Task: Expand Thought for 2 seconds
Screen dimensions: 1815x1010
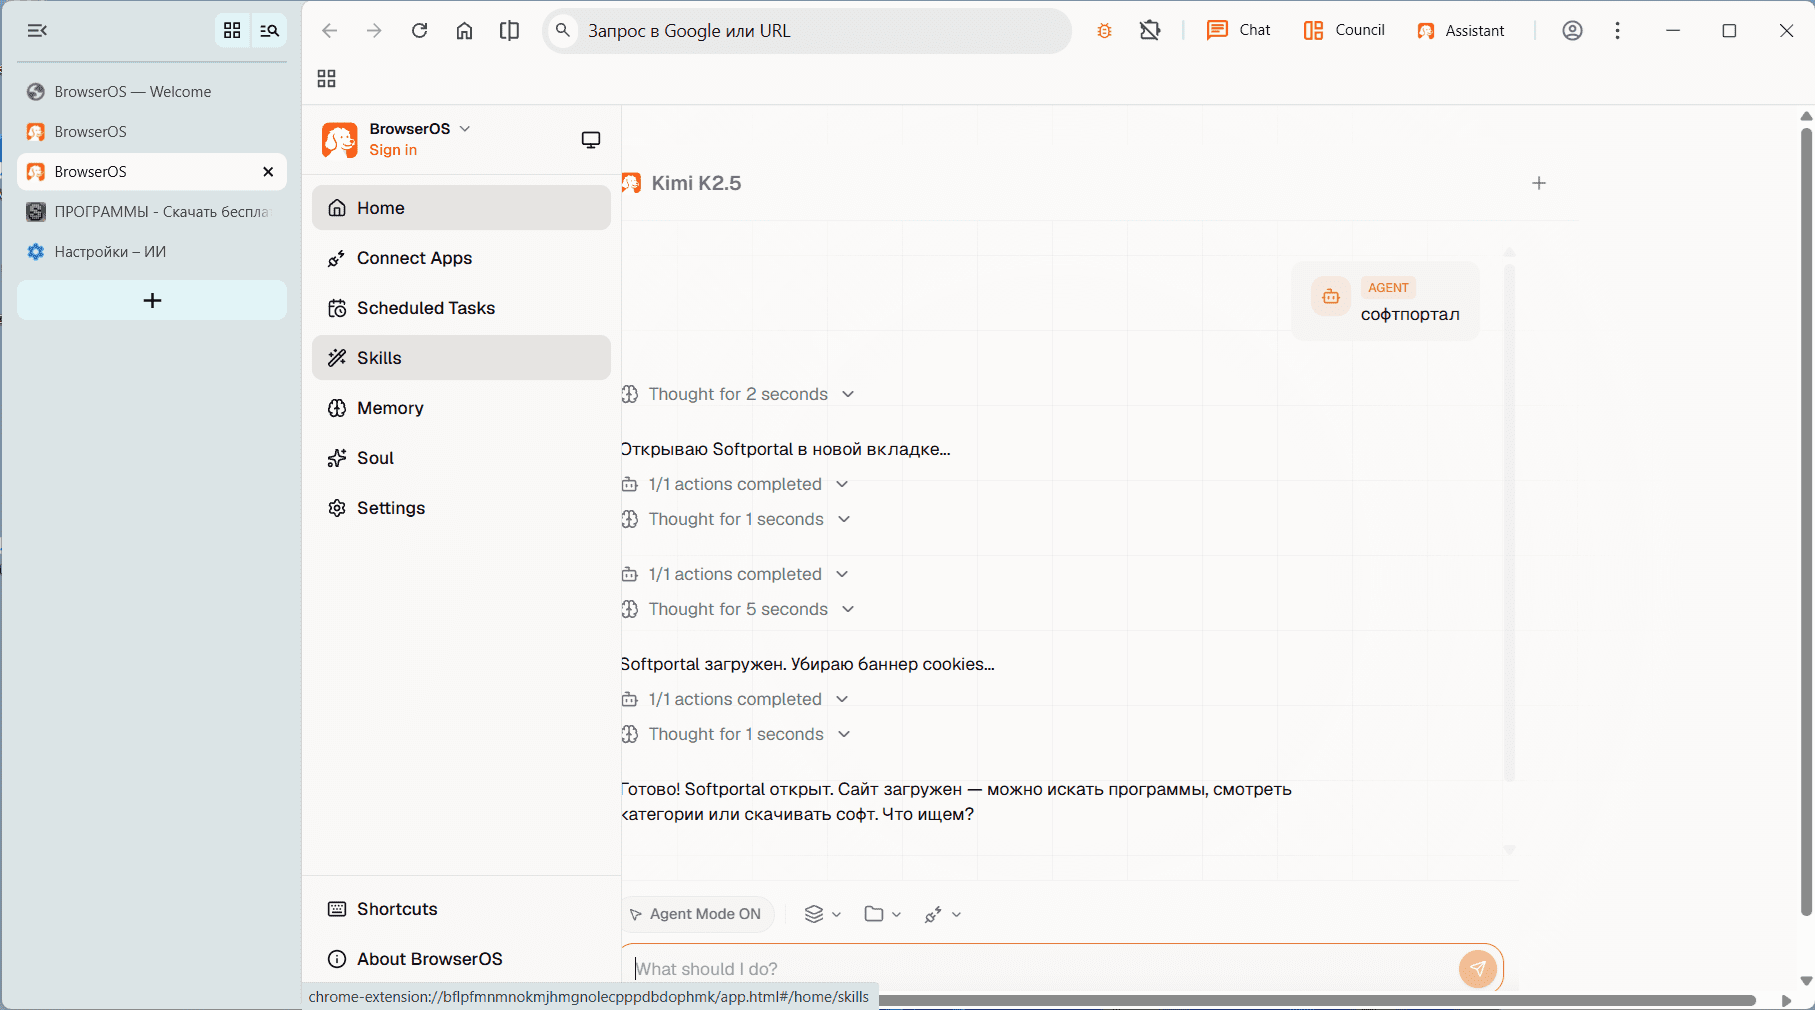Action: pyautogui.click(x=738, y=394)
